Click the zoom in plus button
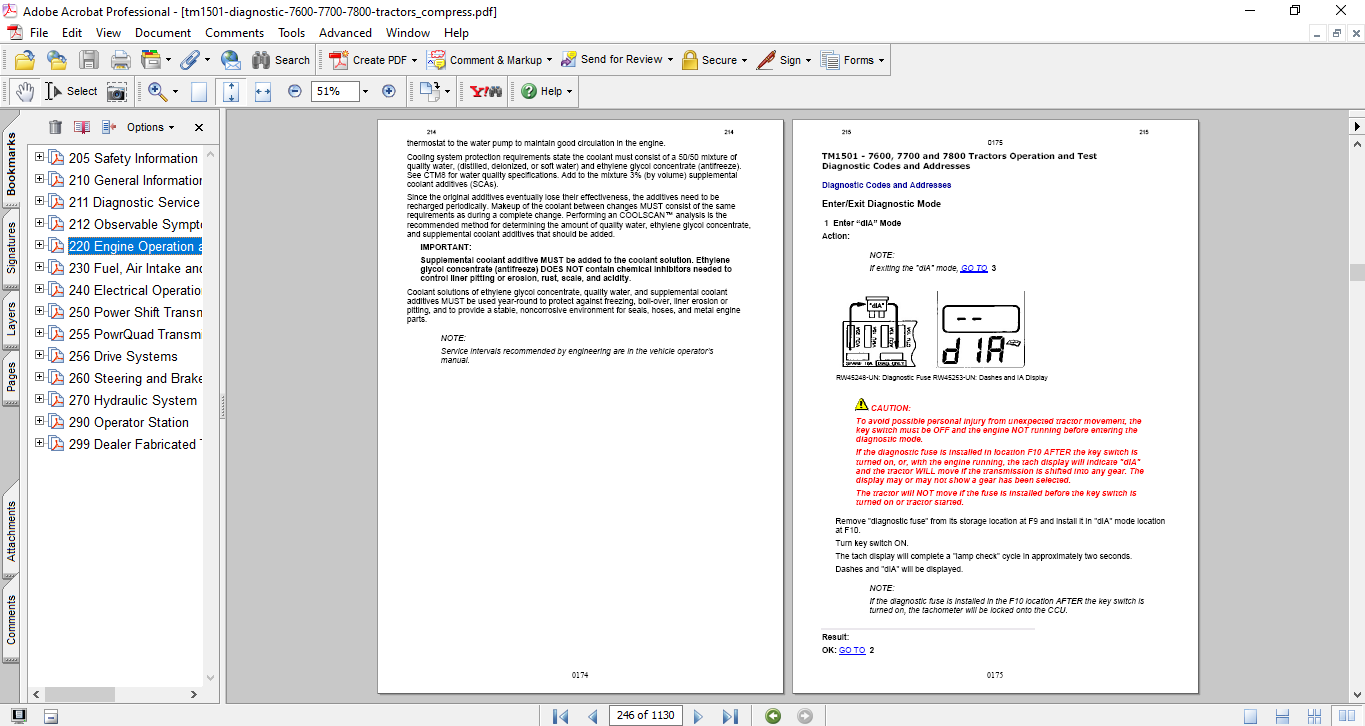This screenshot has width=1365, height=726. pos(389,91)
